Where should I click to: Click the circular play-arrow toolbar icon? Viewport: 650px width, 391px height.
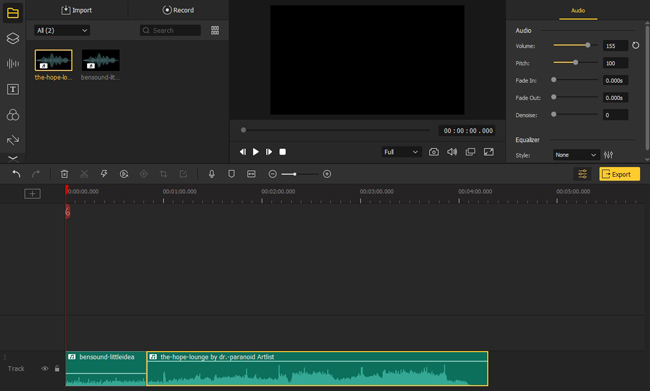[124, 174]
